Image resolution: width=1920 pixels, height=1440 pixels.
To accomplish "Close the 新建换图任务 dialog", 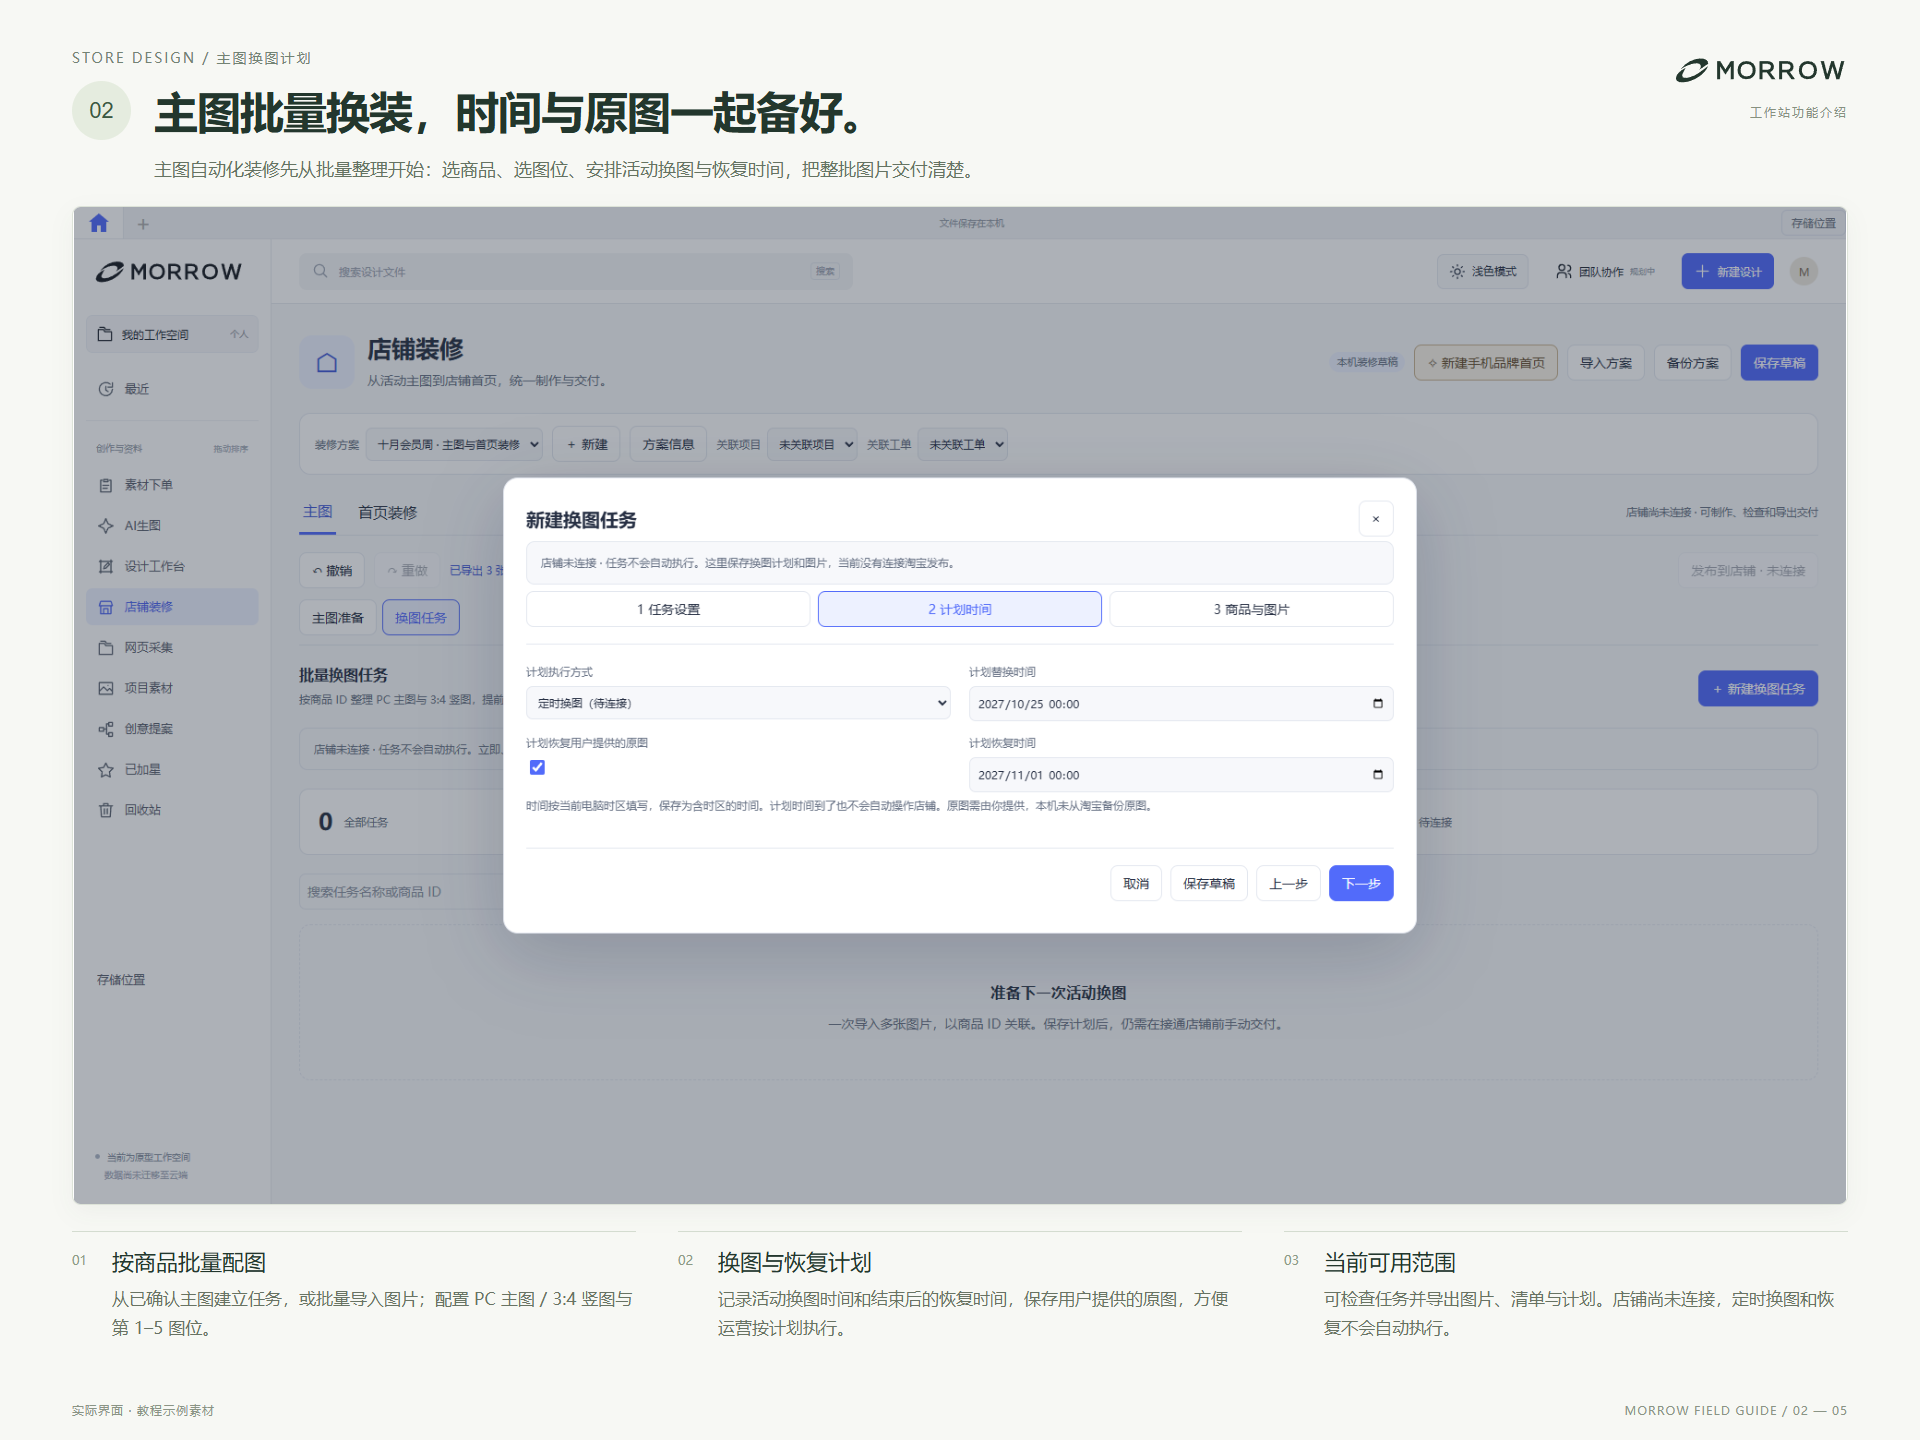I will 1376,519.
